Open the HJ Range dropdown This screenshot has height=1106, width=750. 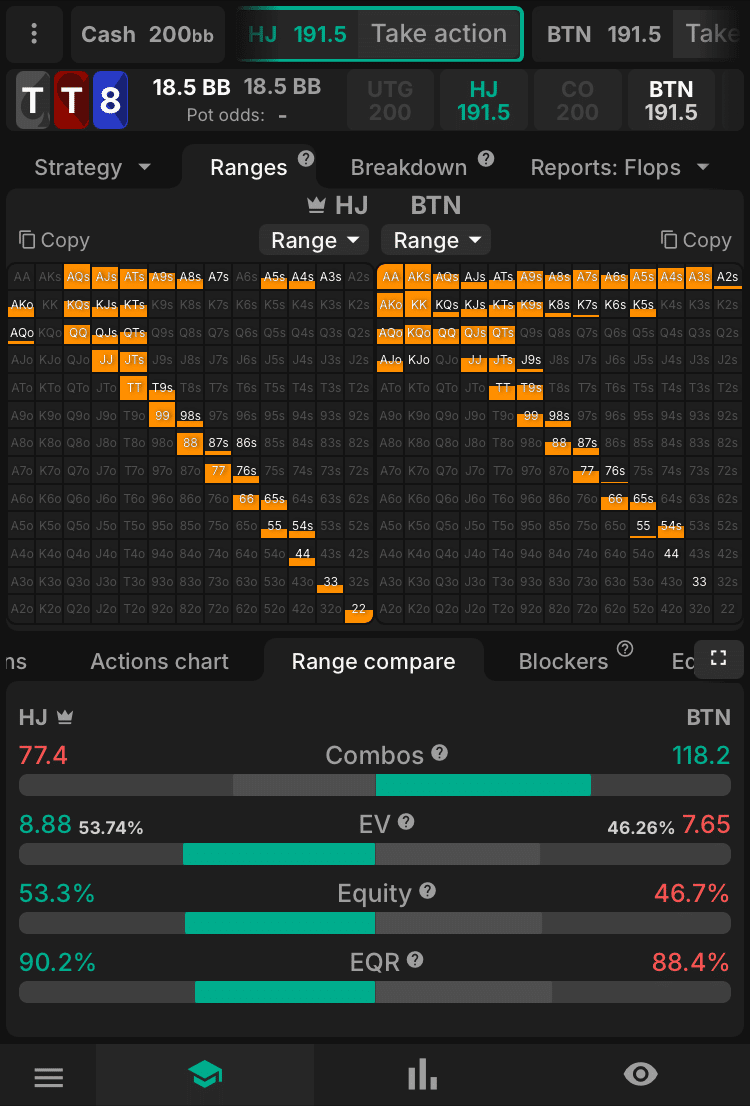click(313, 240)
